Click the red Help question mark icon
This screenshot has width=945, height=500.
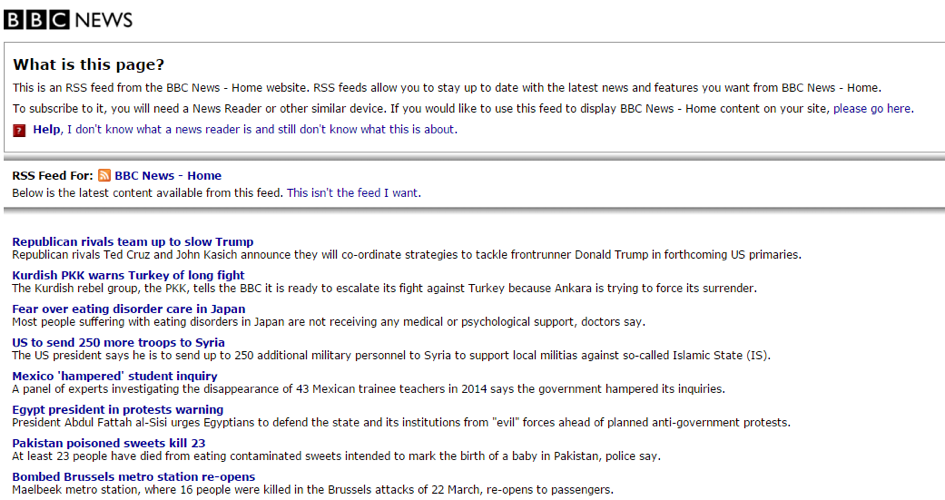click(x=19, y=130)
